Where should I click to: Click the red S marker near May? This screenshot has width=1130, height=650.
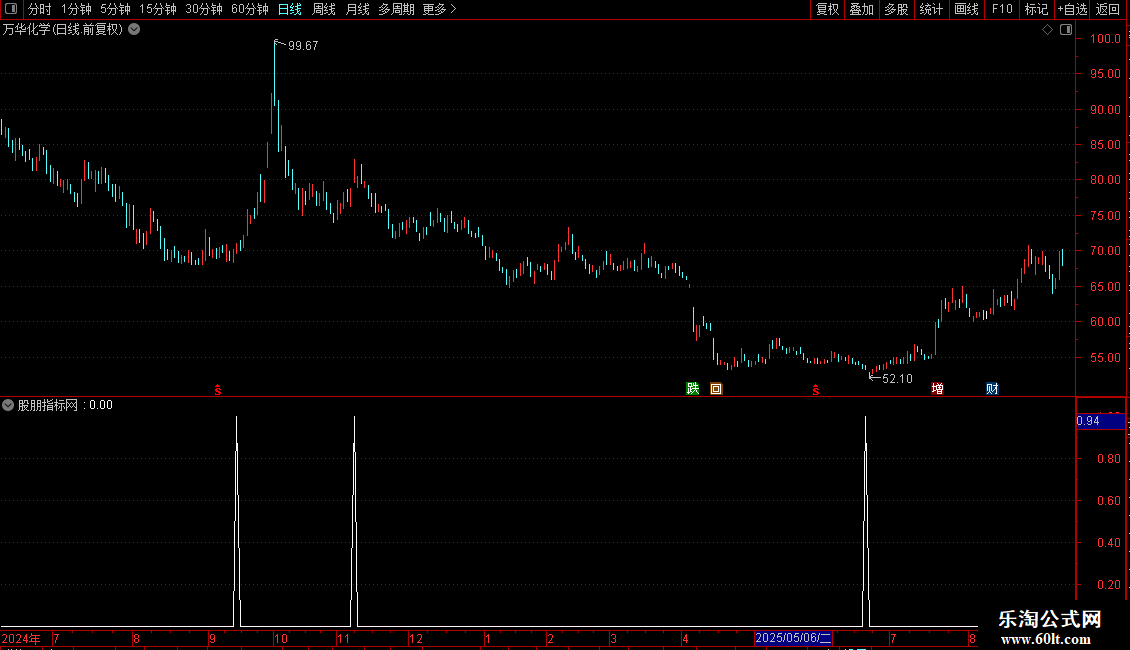pyautogui.click(x=816, y=390)
